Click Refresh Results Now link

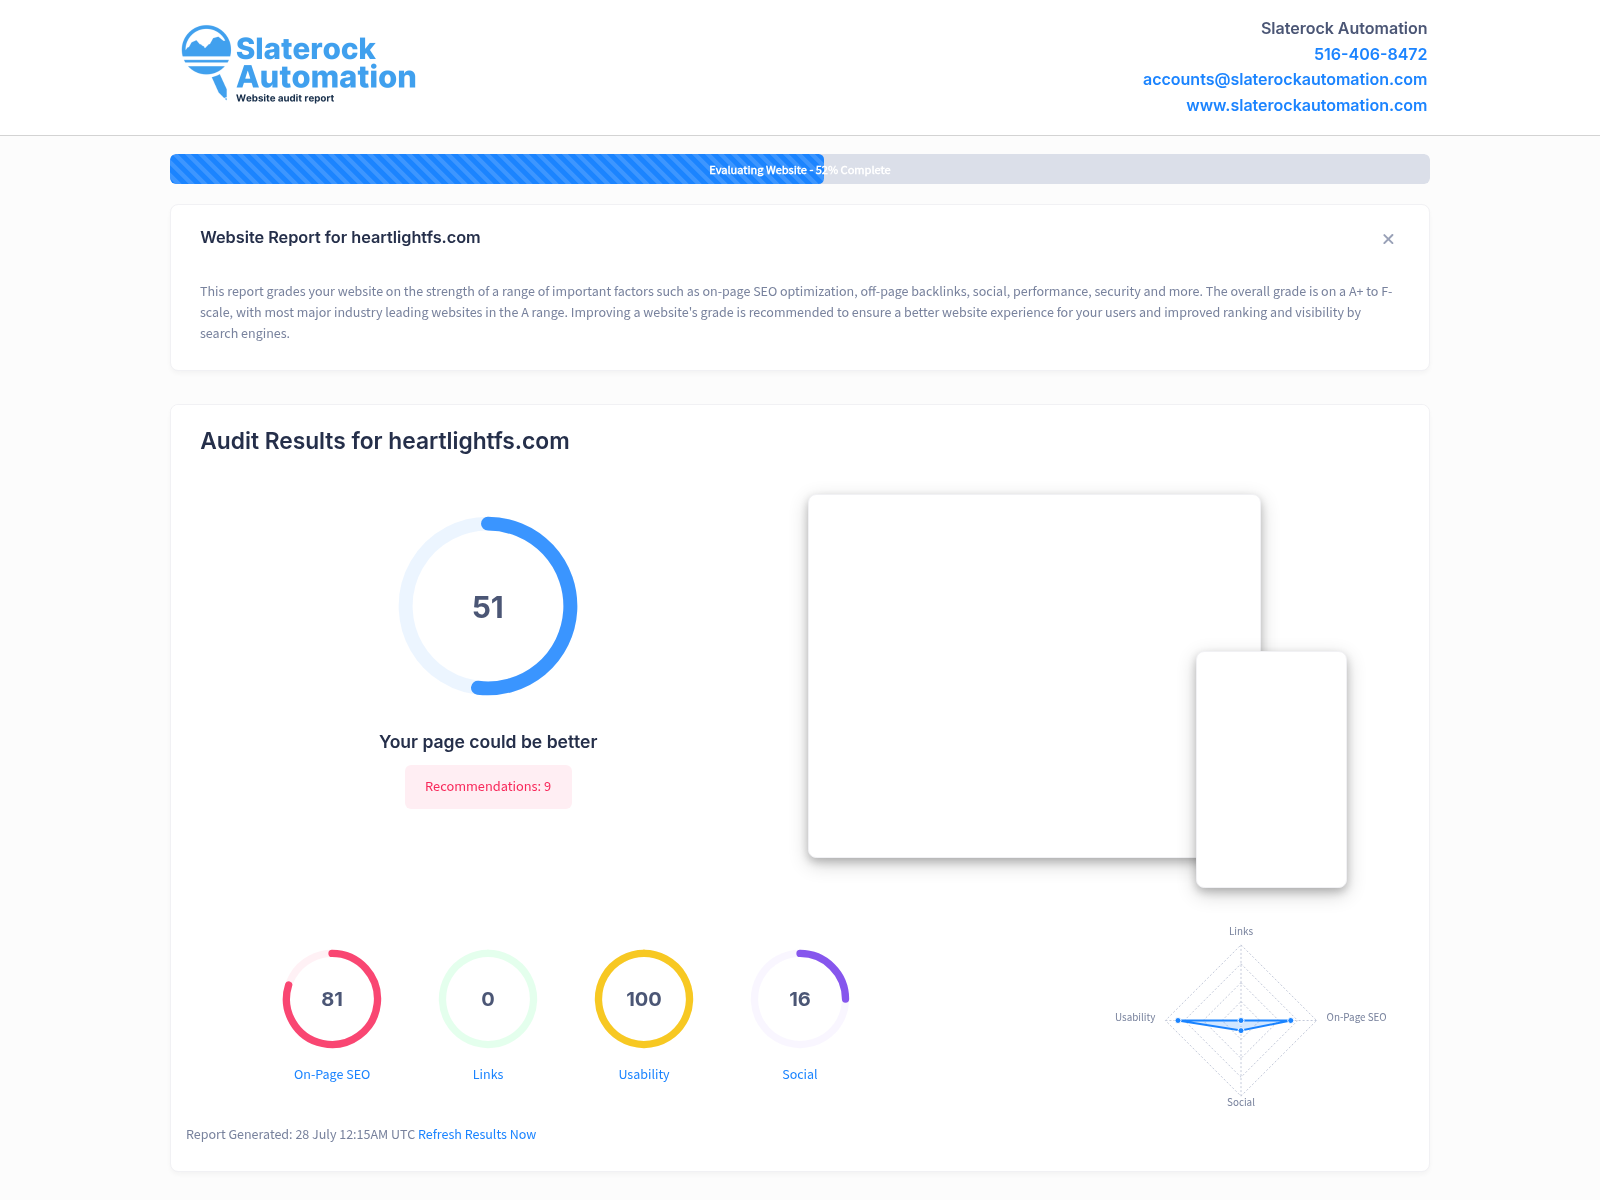pyautogui.click(x=477, y=1134)
